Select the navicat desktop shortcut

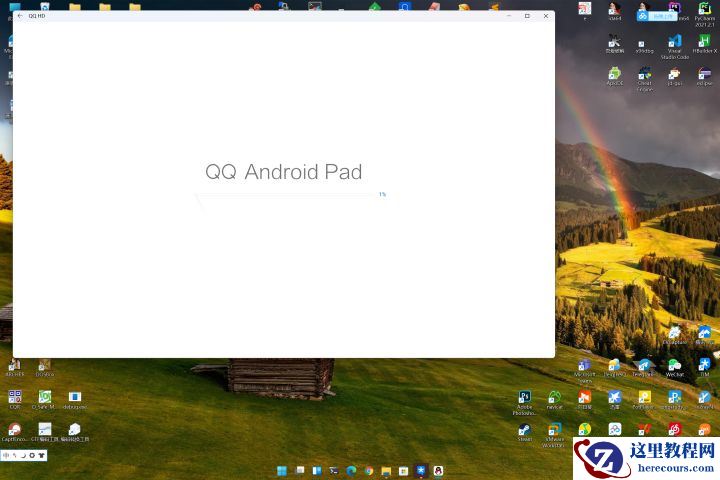554,400
